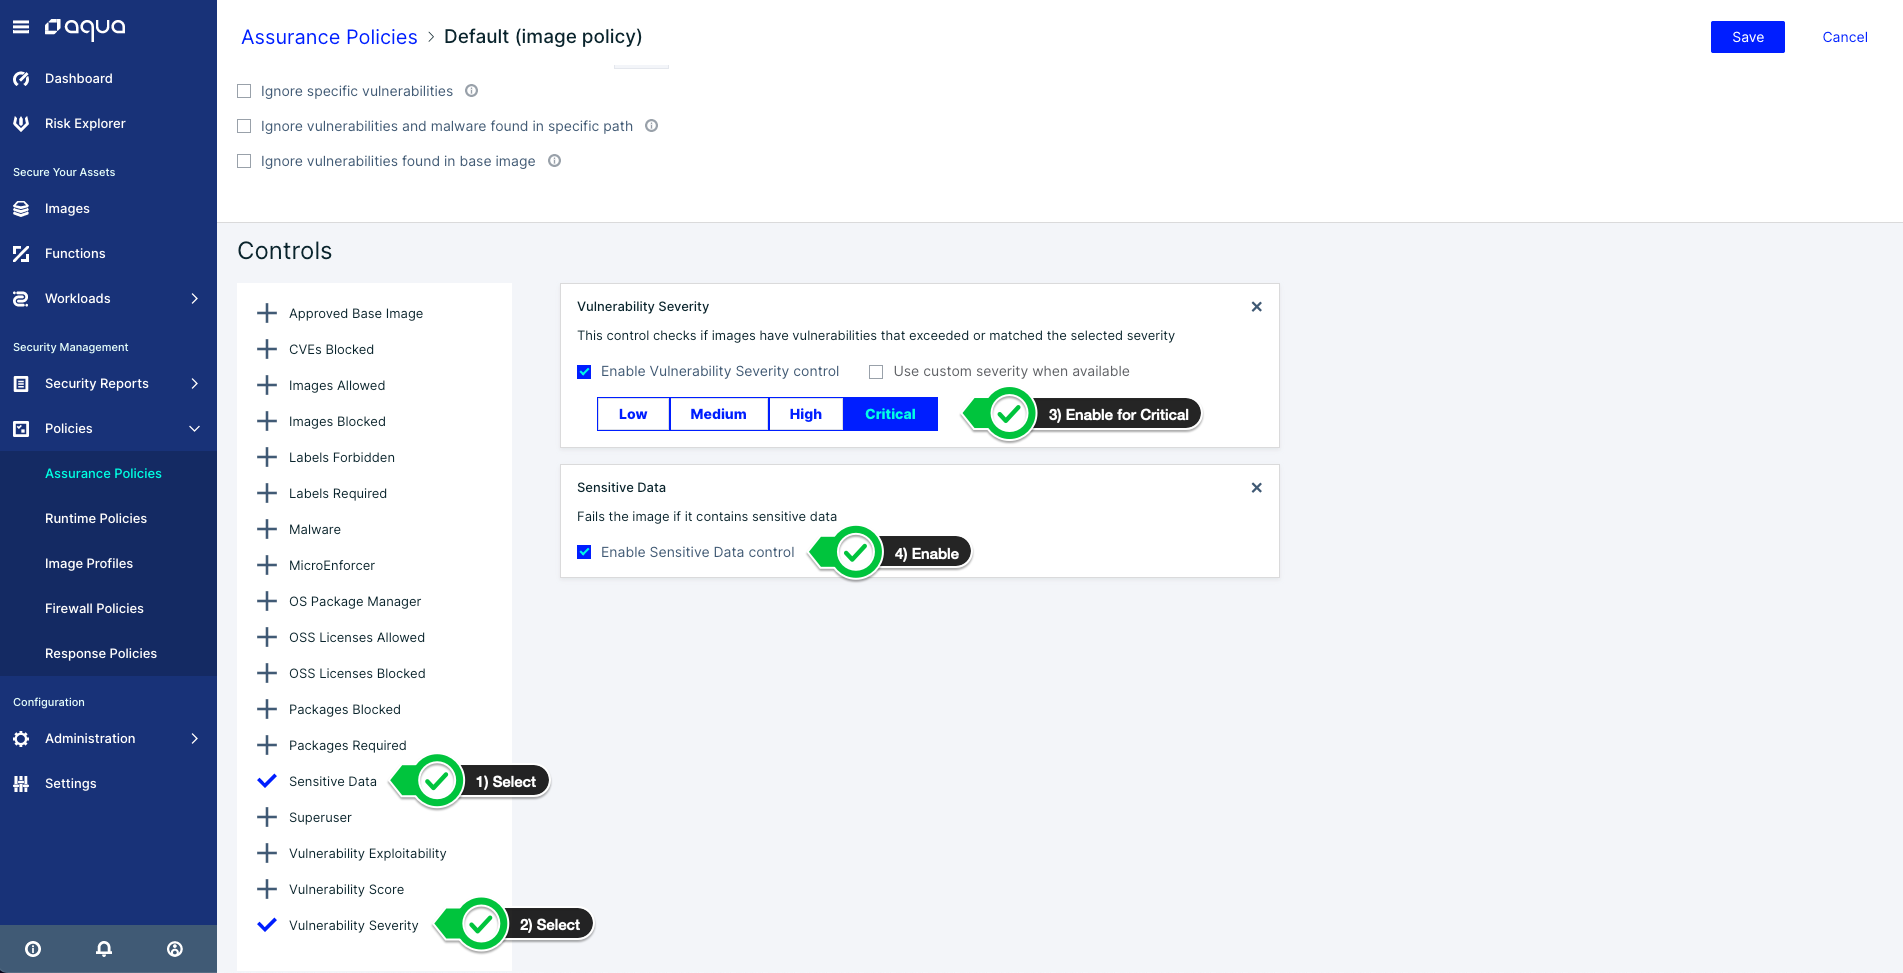Viewport: 1903px width, 973px height.
Task: Click the Assurance Policies breadcrumb link
Action: pos(329,37)
